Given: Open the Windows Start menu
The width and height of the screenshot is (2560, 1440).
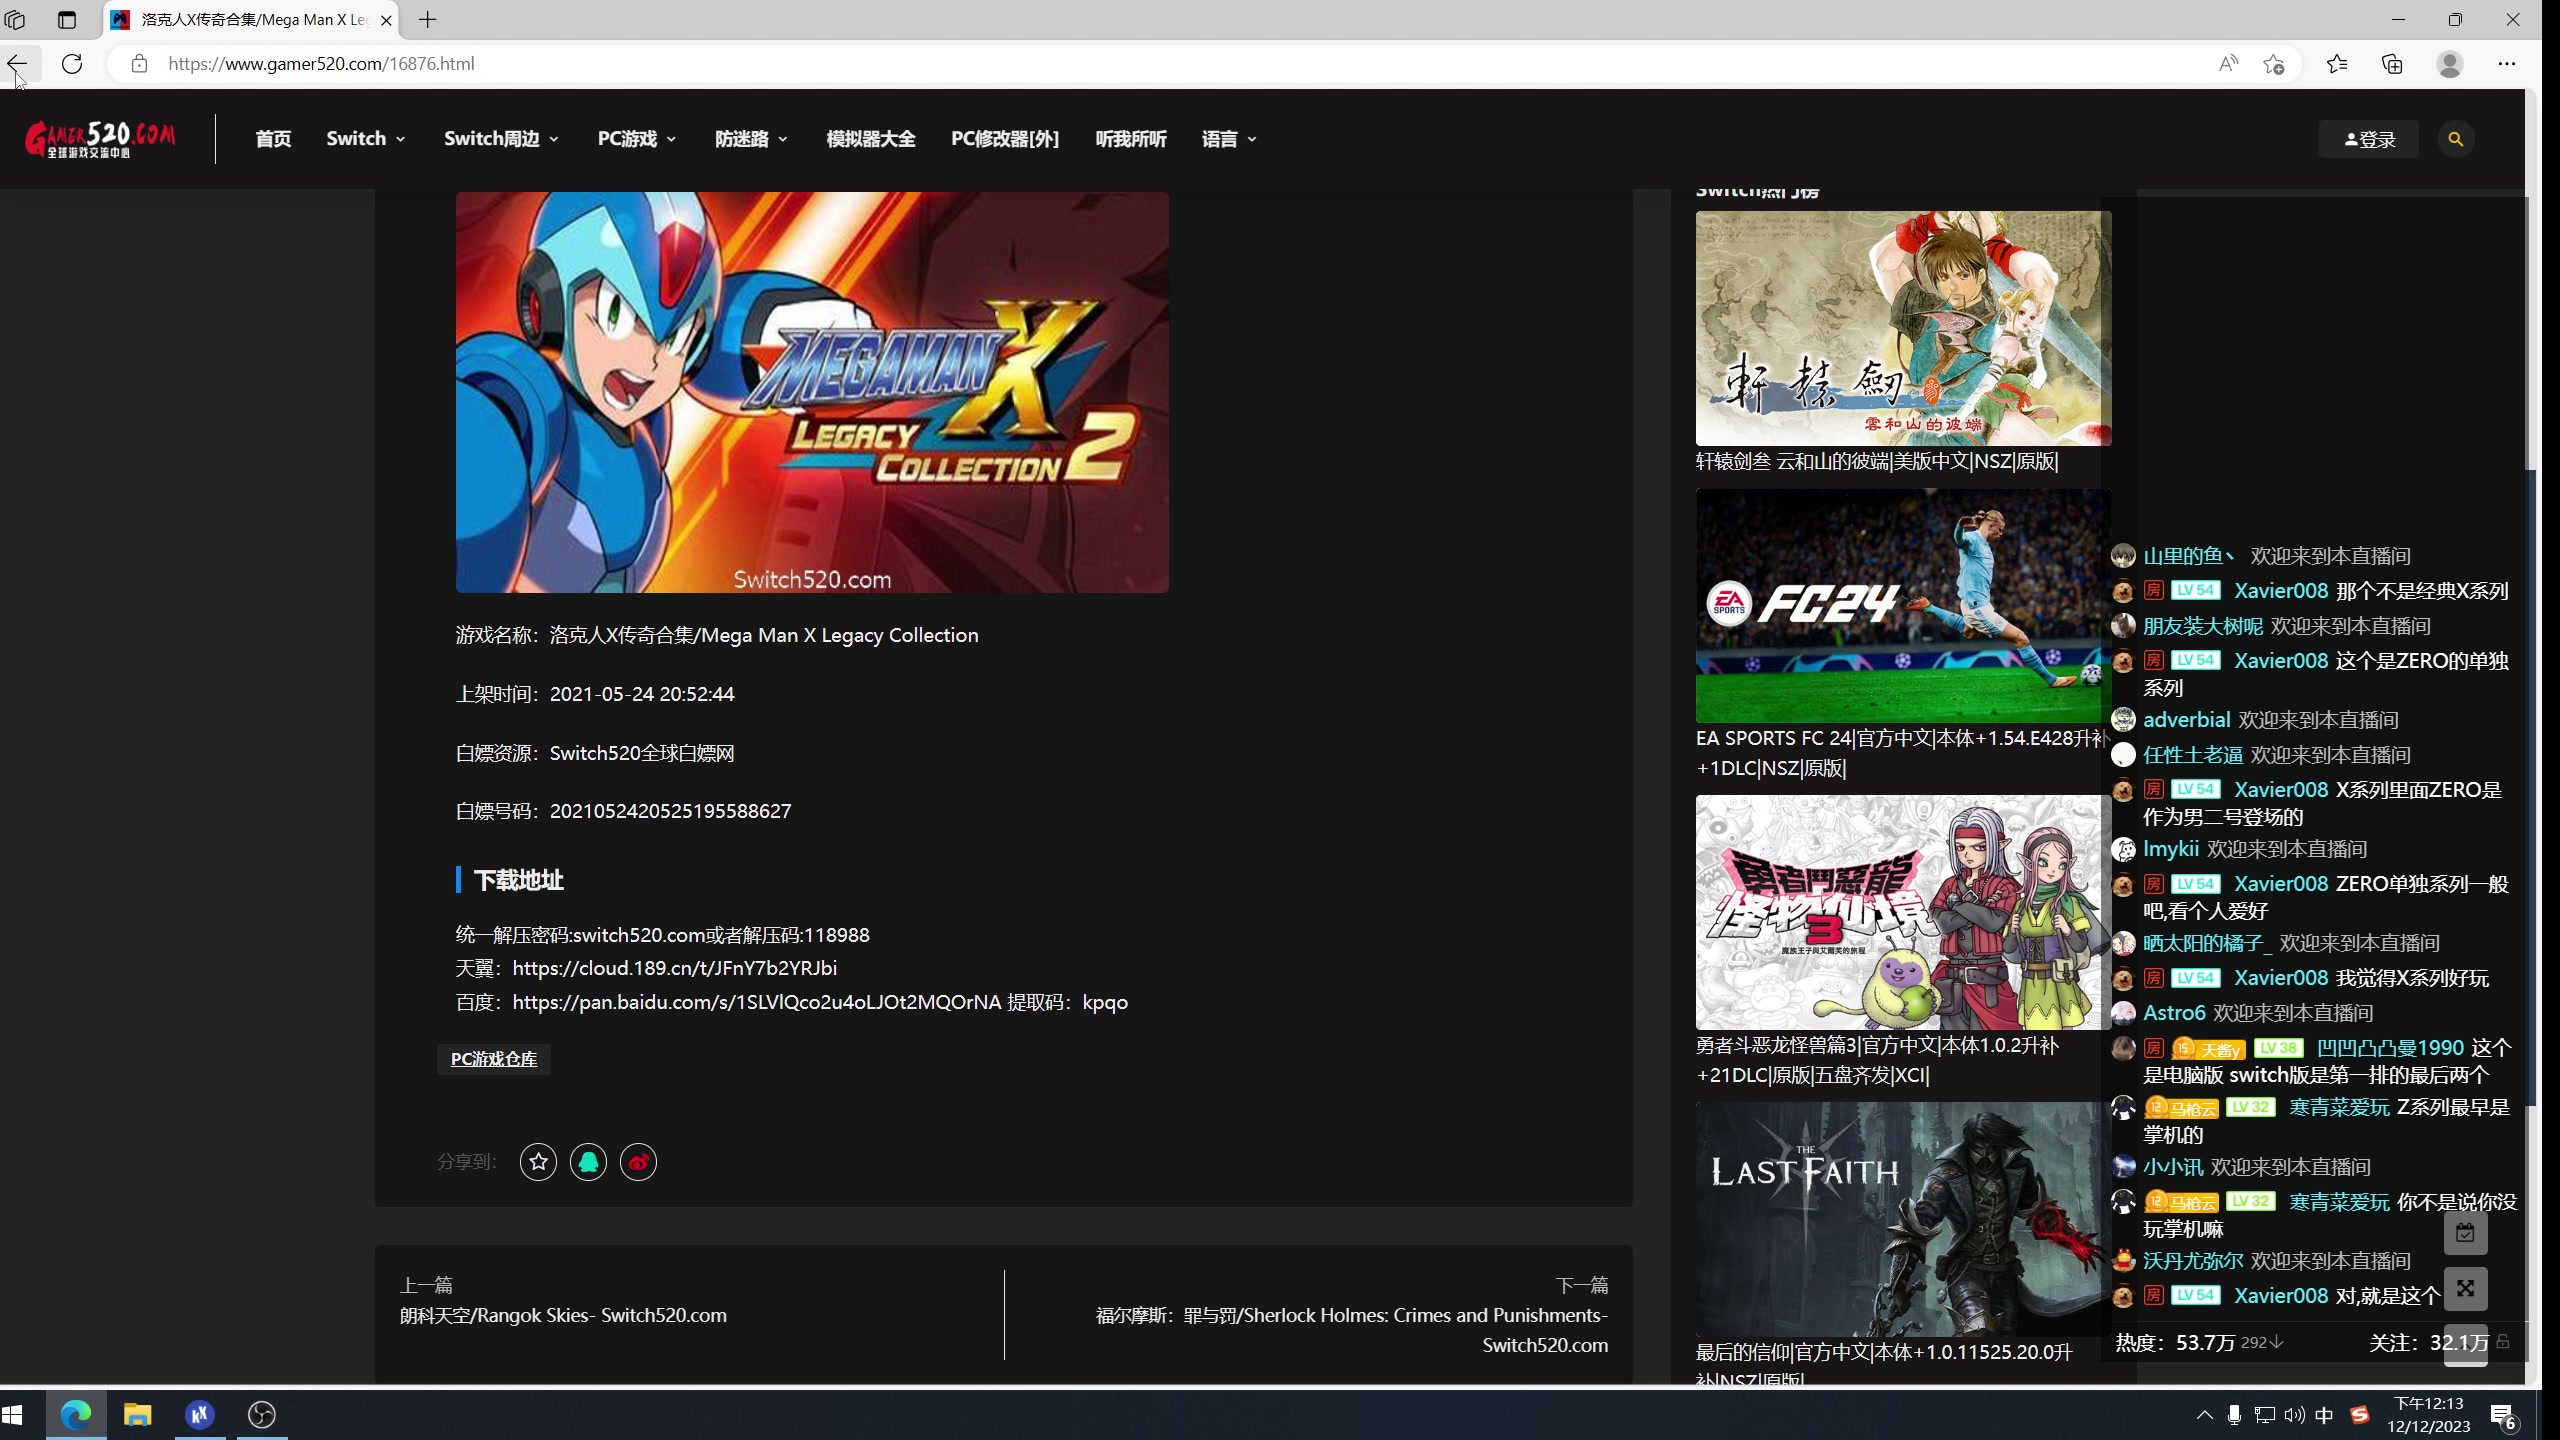Looking at the screenshot, I should (x=13, y=1415).
